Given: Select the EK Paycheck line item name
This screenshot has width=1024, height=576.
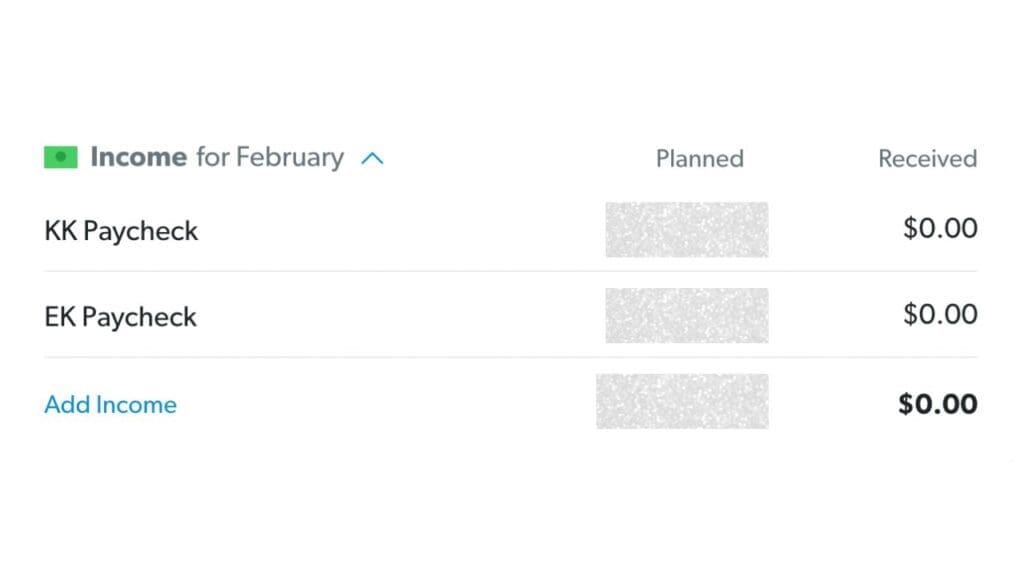Looking at the screenshot, I should (120, 317).
